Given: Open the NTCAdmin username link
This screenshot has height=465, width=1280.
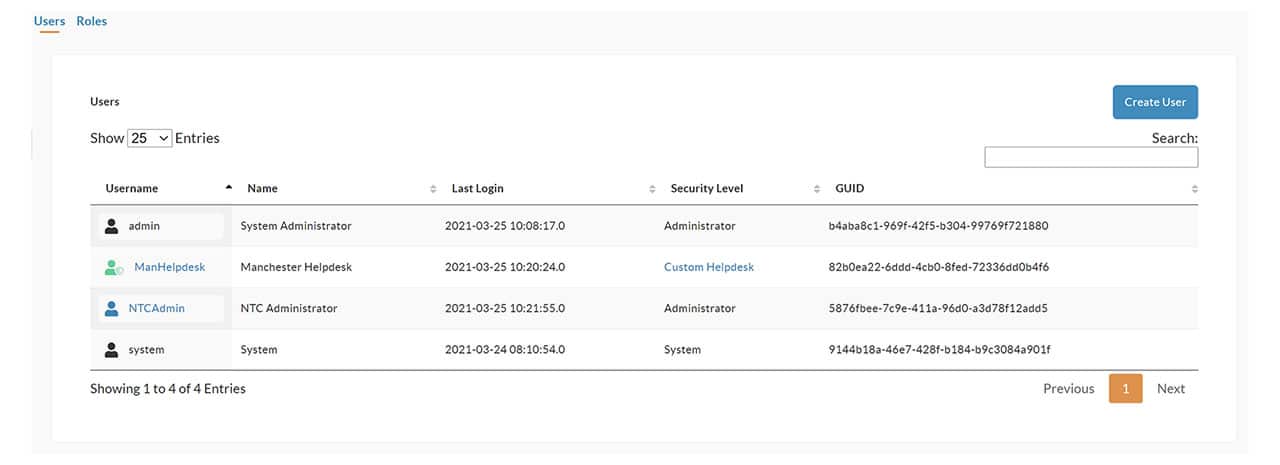Looking at the screenshot, I should pyautogui.click(x=157, y=309).
